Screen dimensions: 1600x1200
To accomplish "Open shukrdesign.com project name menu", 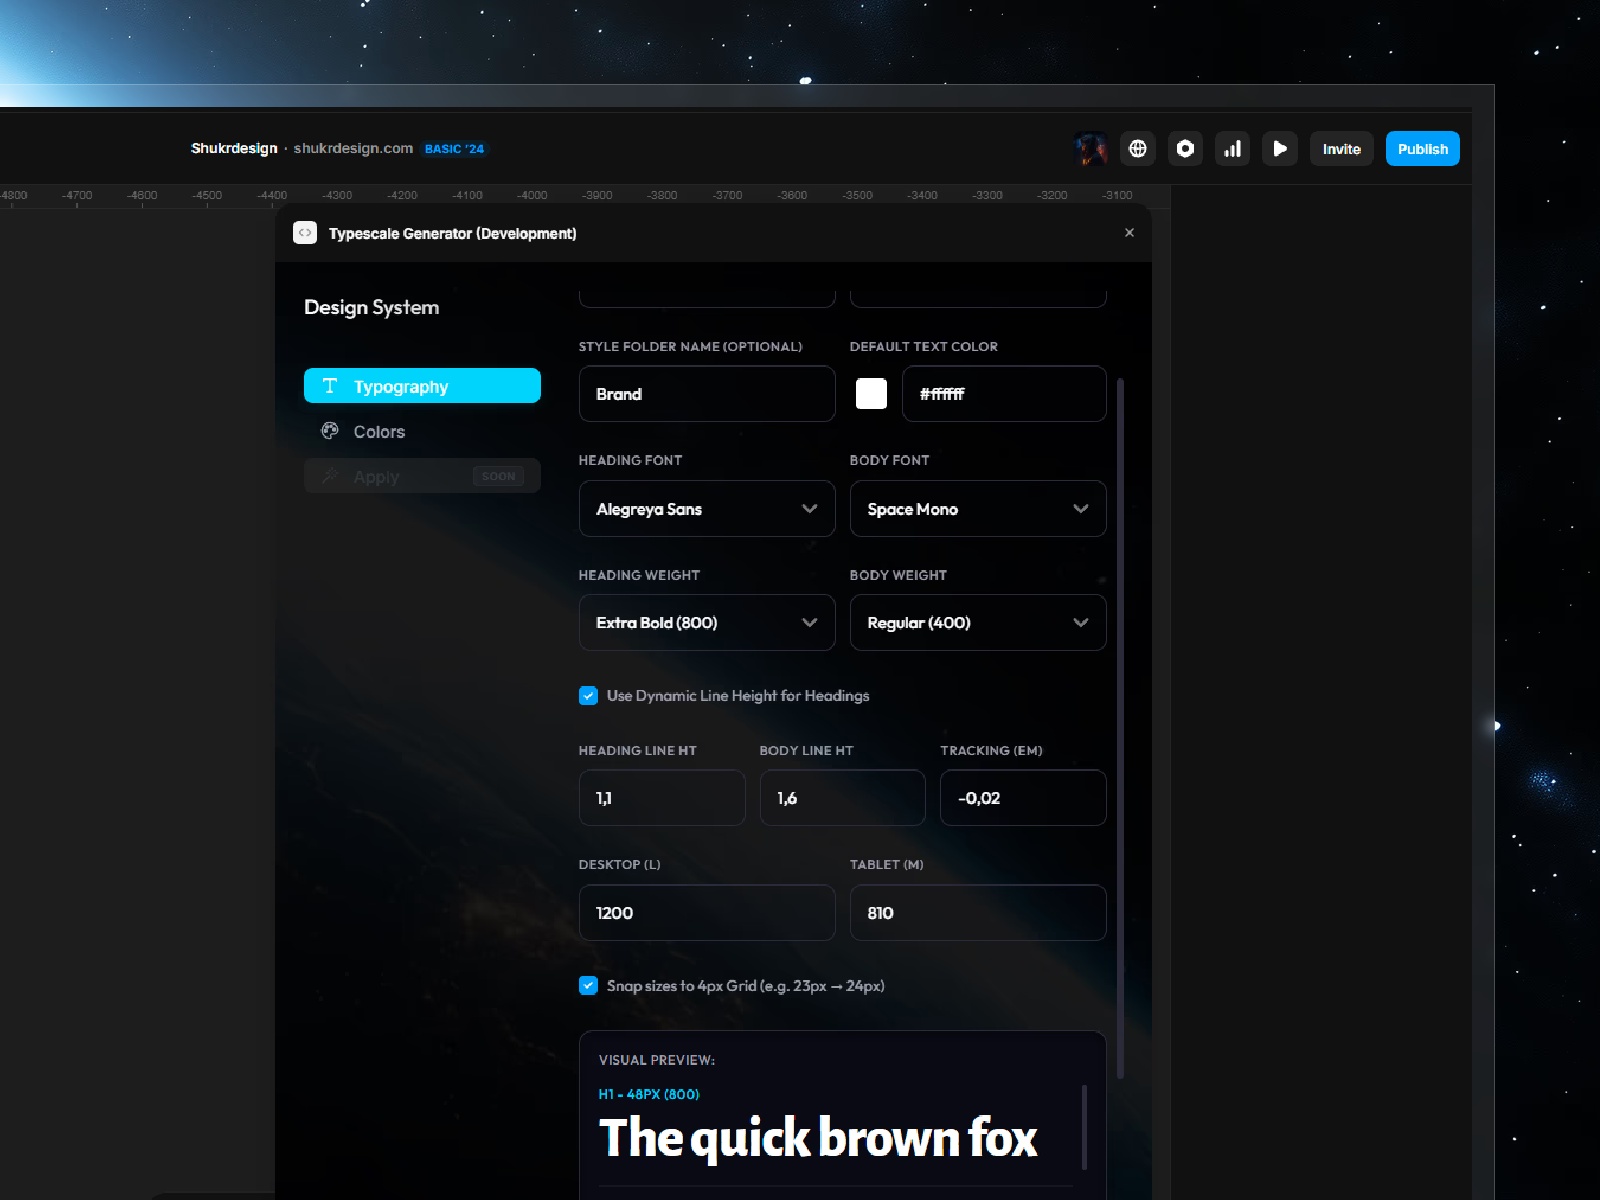I will 354,148.
